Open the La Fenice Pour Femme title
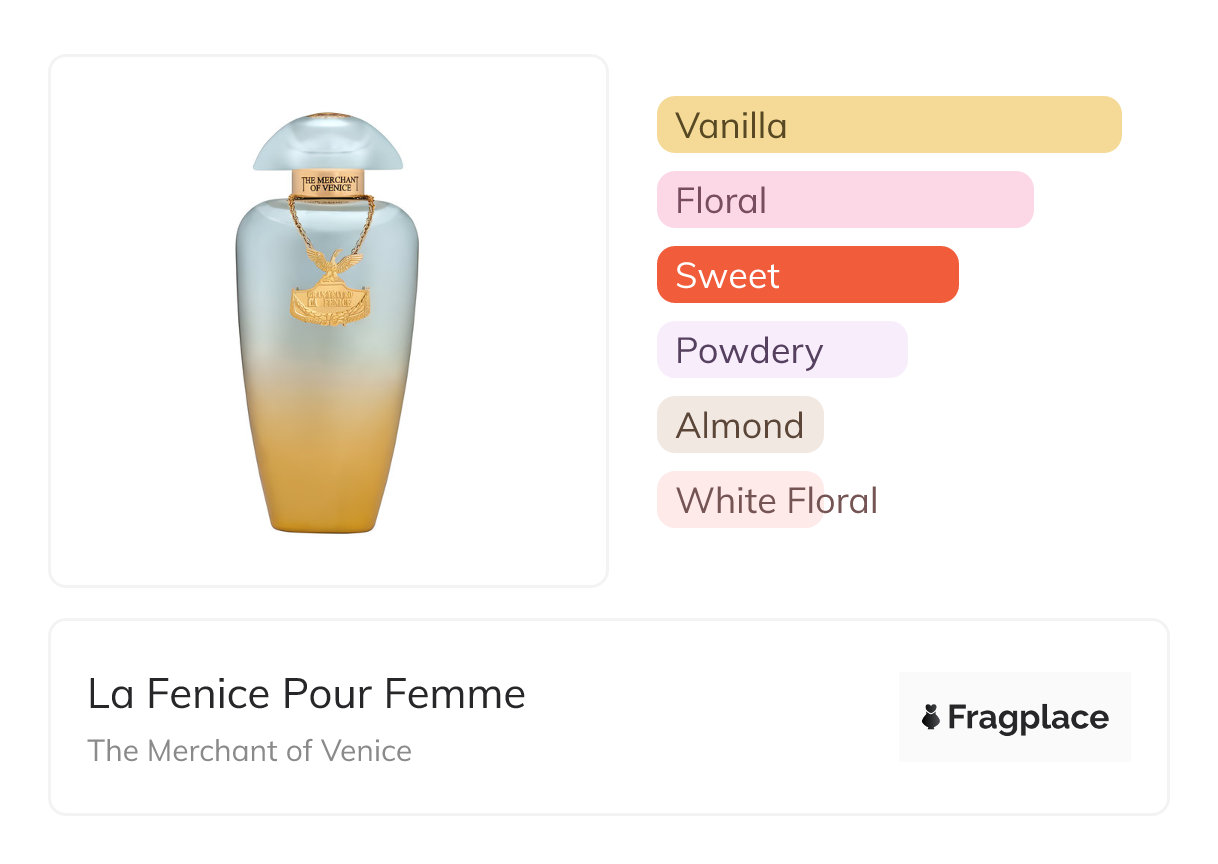Image resolution: width=1218 pixels, height=864 pixels. pyautogui.click(x=306, y=694)
